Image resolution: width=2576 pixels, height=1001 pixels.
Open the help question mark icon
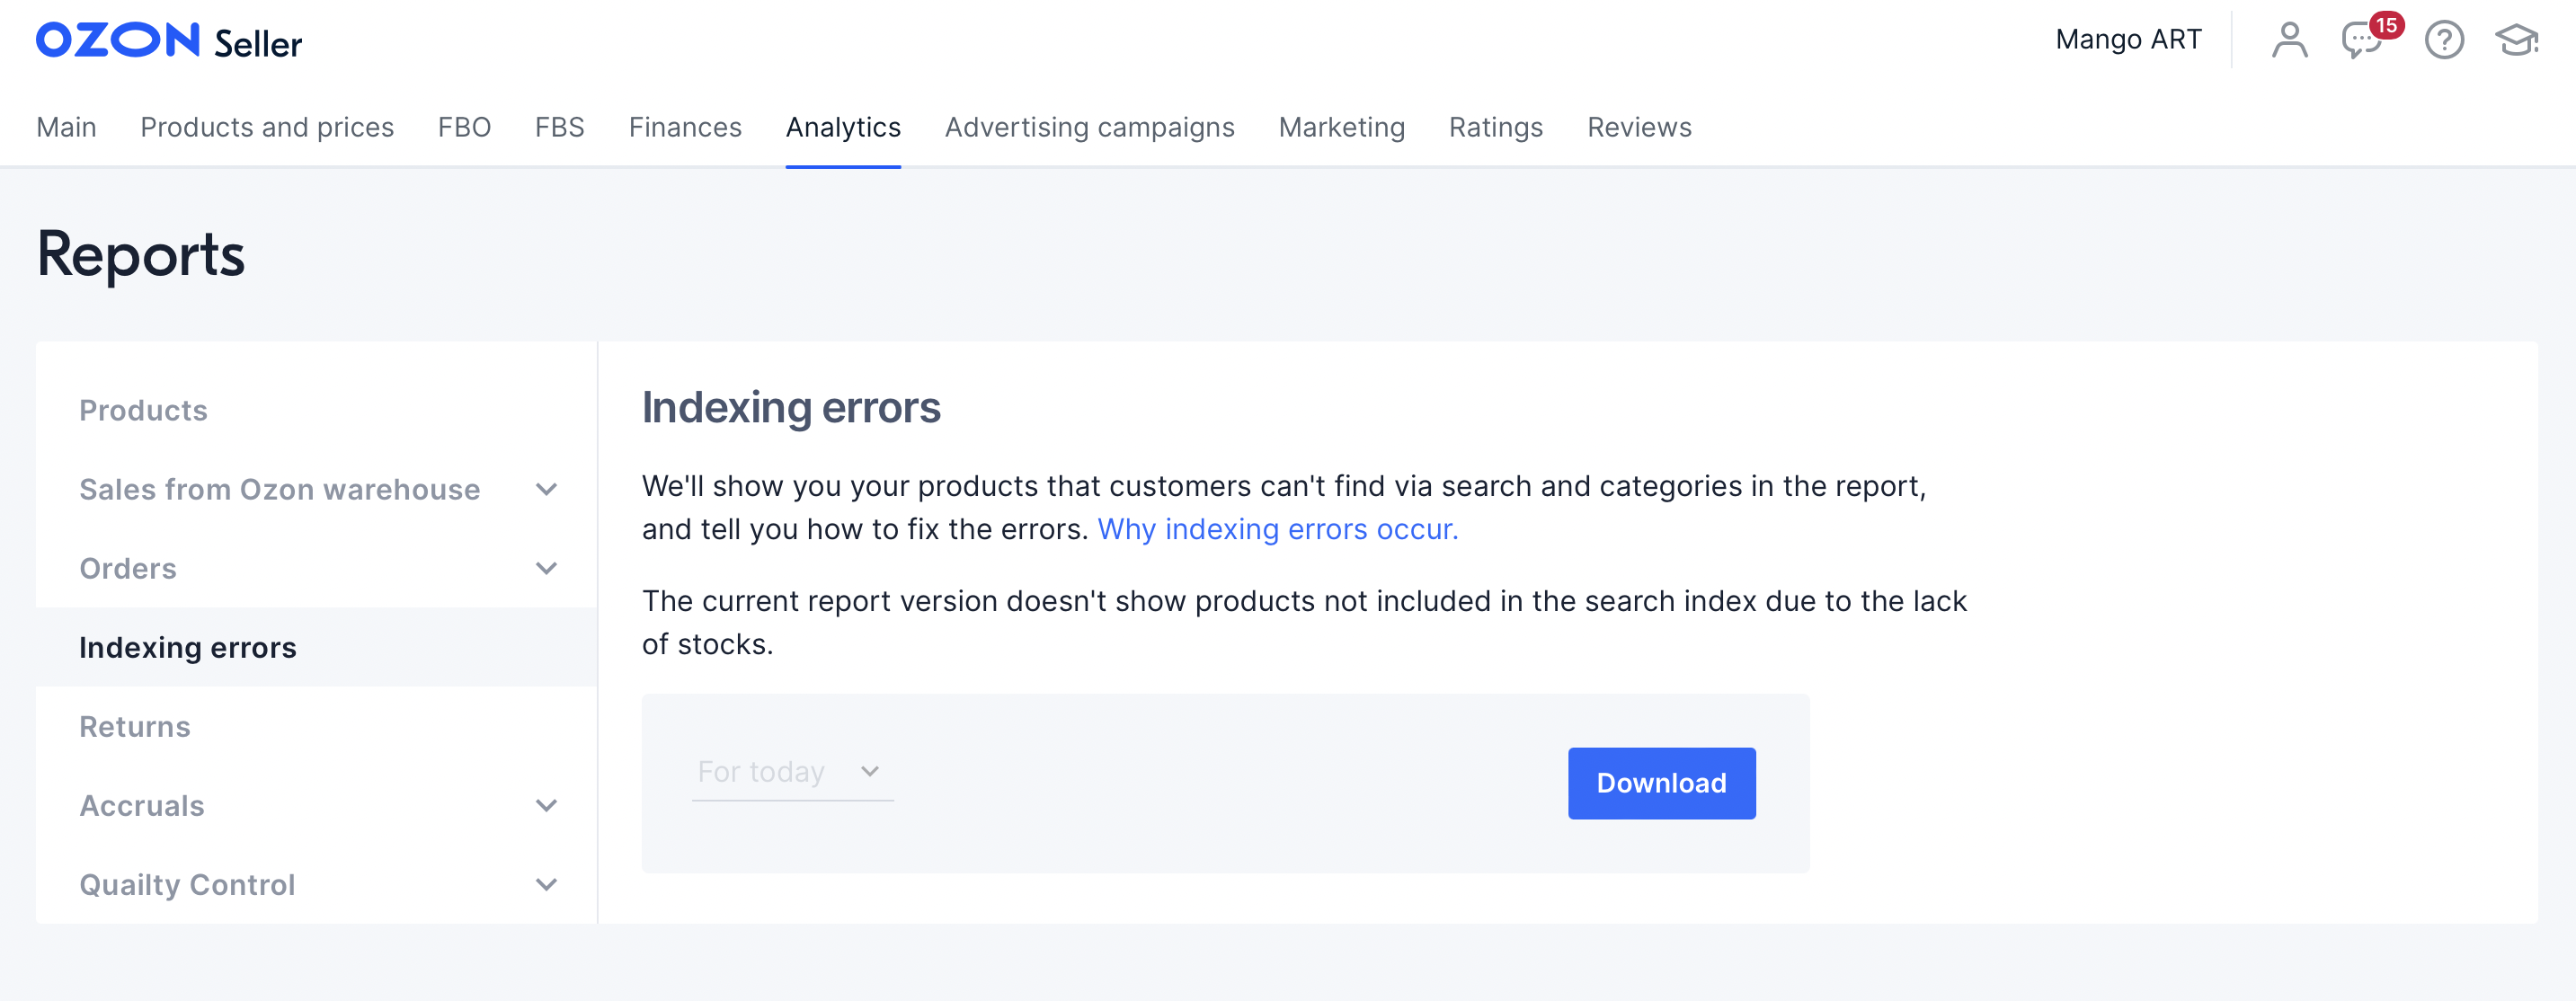(x=2444, y=40)
